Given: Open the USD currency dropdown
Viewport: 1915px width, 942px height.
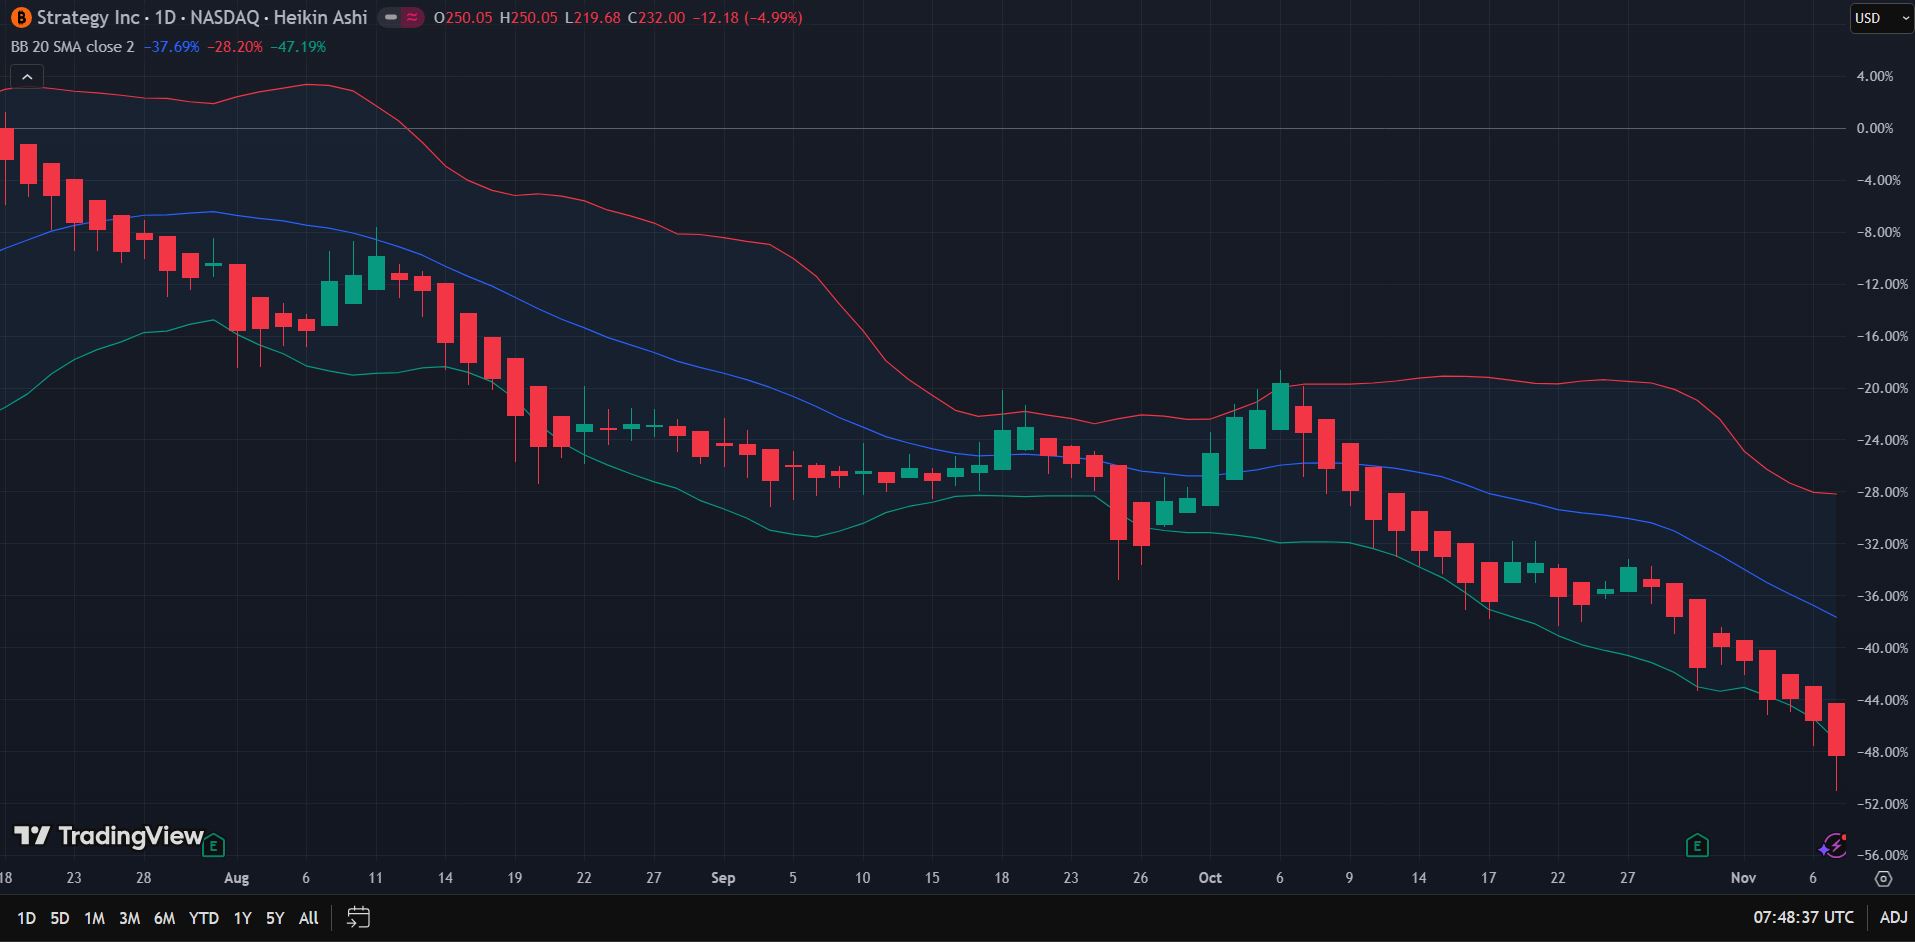Looking at the screenshot, I should 1880,18.
